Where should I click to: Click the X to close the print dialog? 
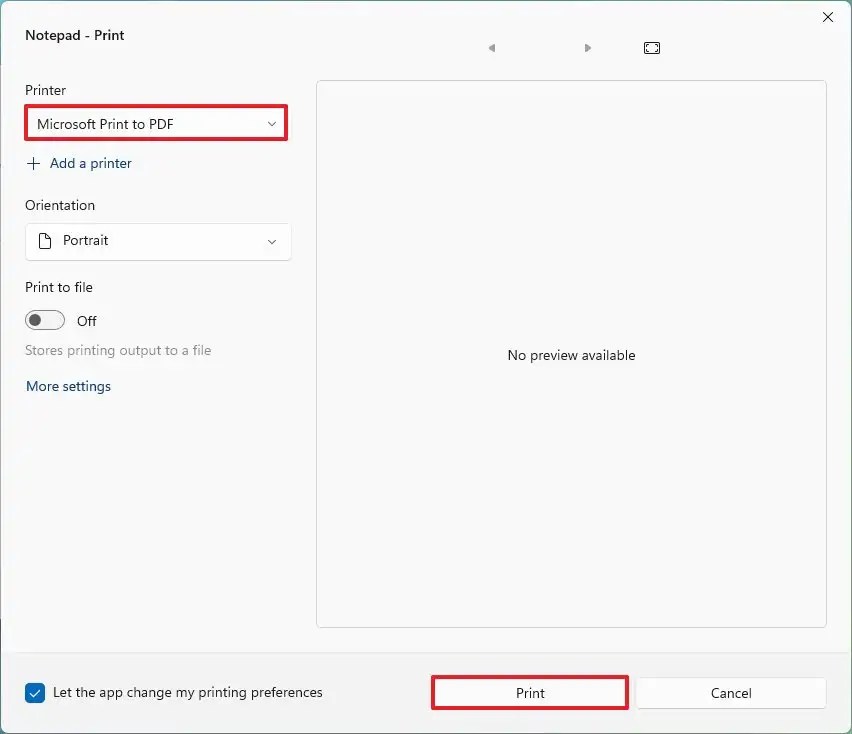(x=827, y=17)
